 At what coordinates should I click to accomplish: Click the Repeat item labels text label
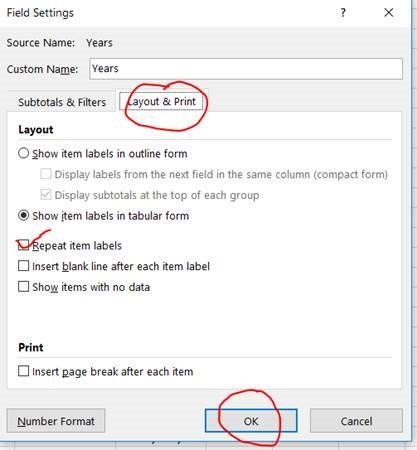point(77,246)
